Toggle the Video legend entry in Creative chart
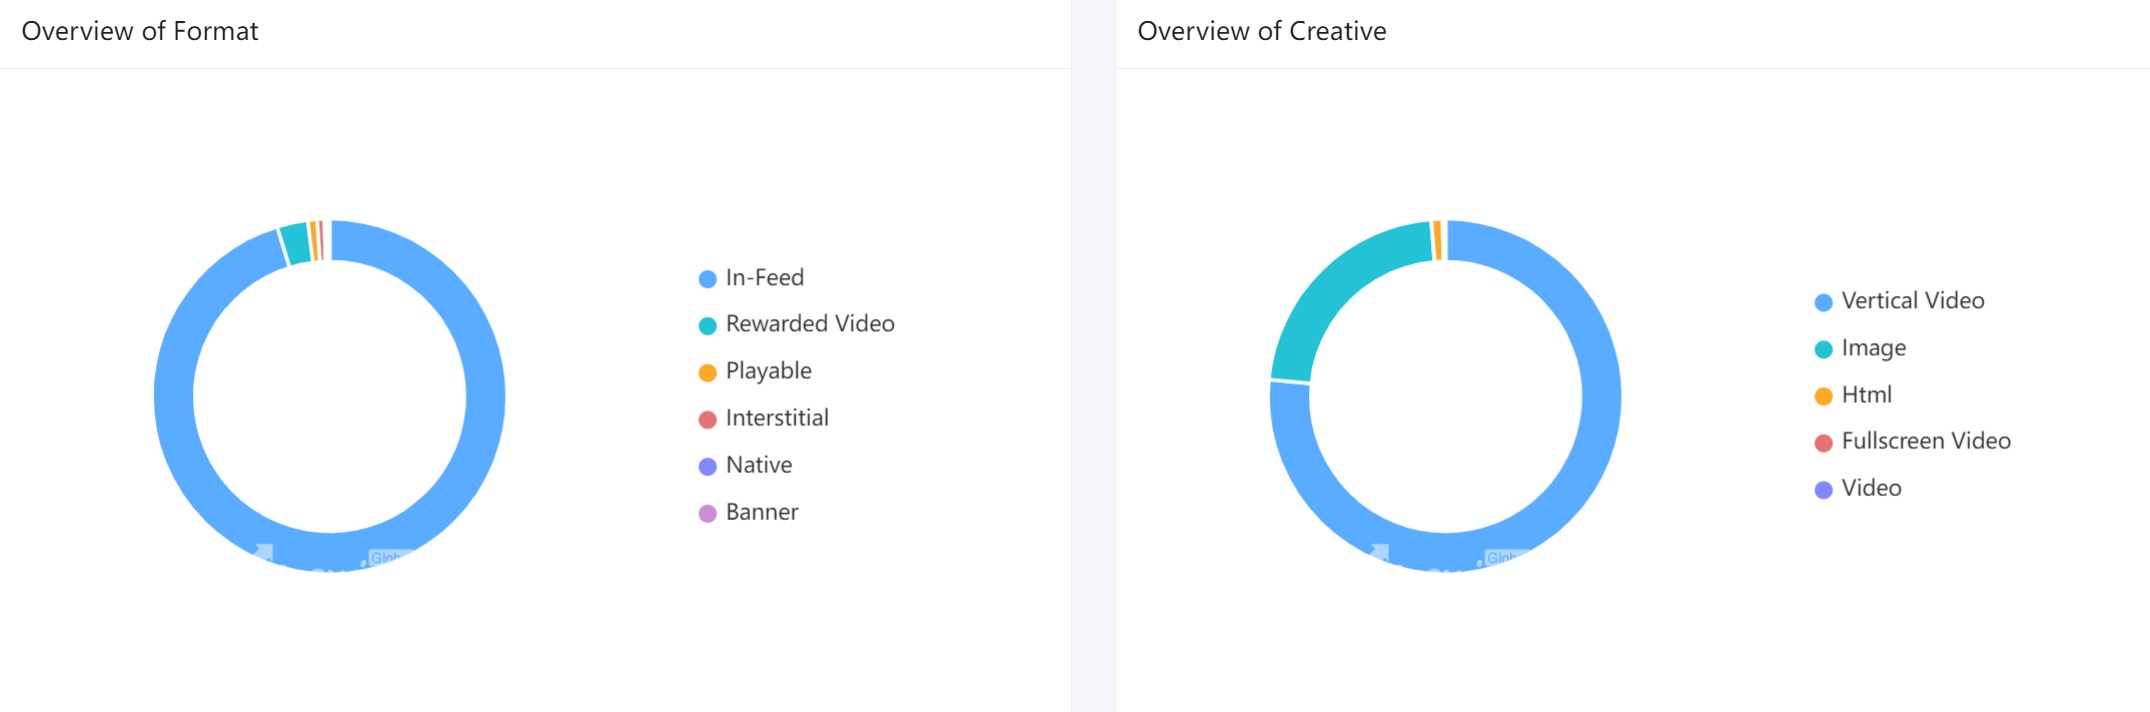This screenshot has height=712, width=2150. tap(1858, 488)
